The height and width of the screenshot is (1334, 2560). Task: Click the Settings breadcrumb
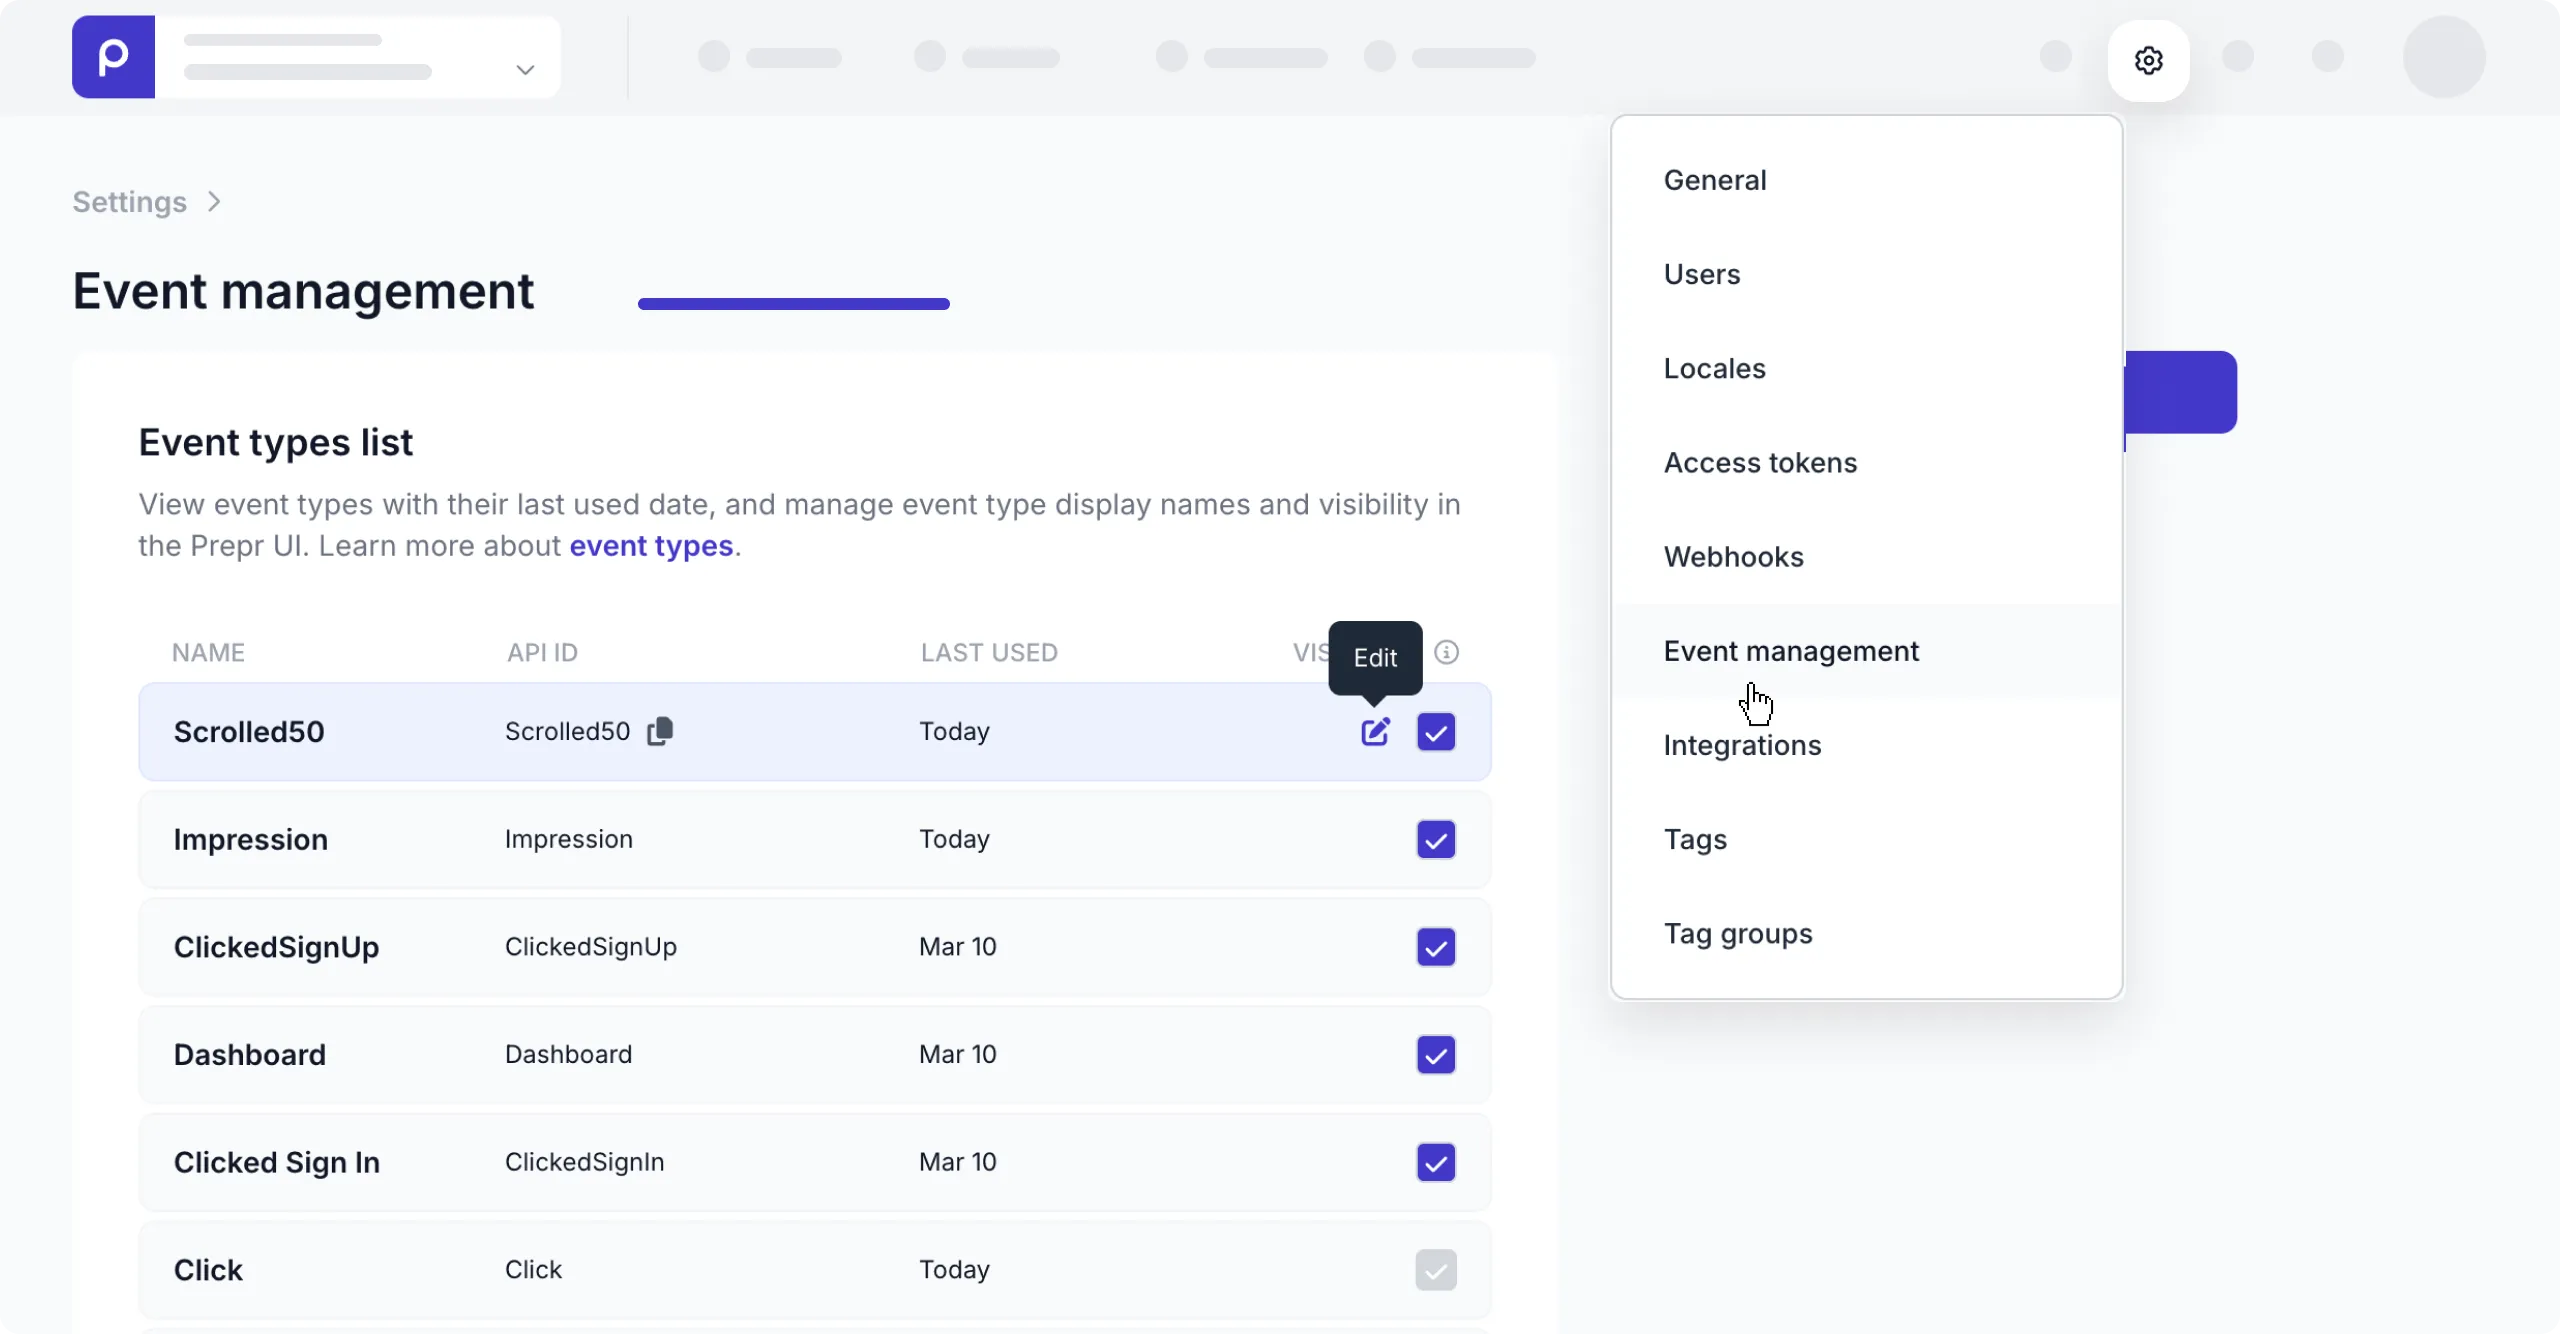128,201
